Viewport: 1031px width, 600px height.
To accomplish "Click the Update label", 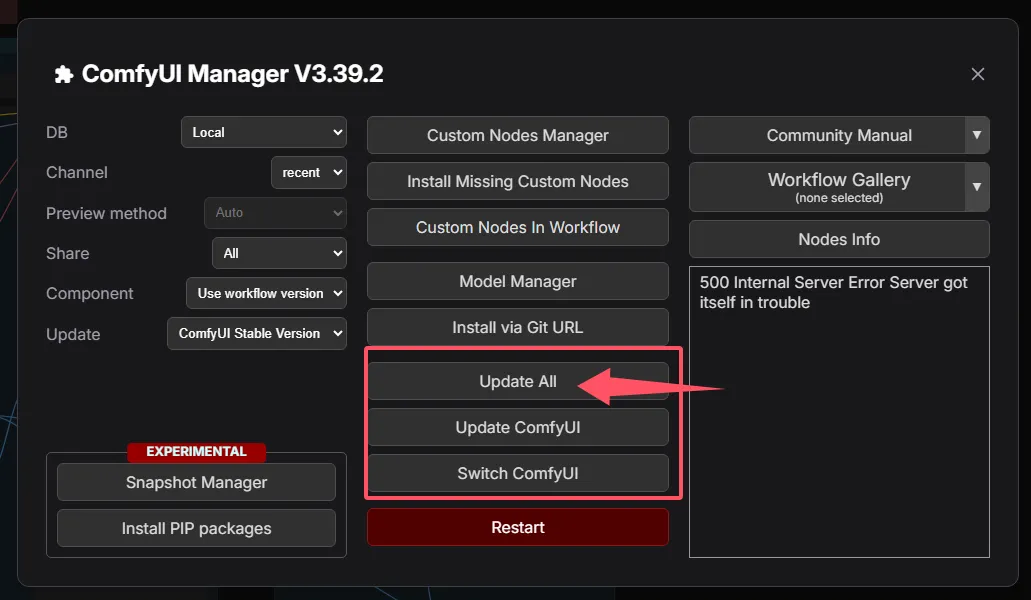I will 73,334.
